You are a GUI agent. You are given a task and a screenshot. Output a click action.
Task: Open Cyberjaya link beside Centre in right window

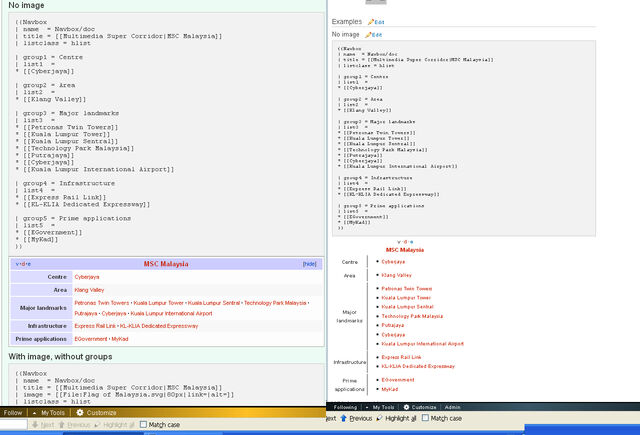pyautogui.click(x=393, y=262)
